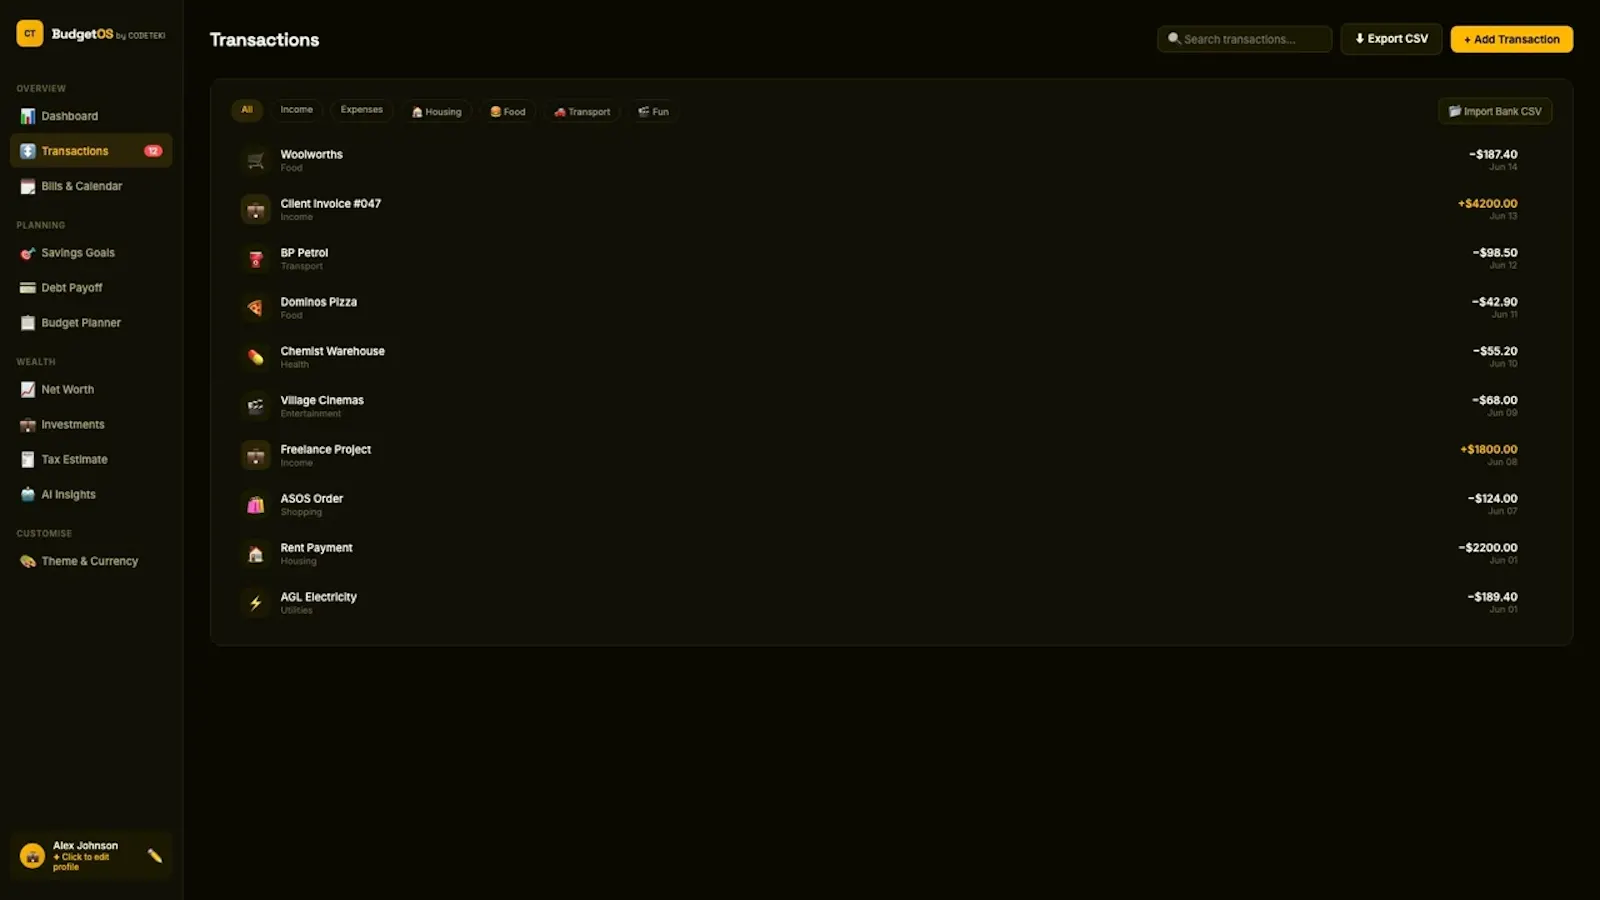The image size is (1600, 900).
Task: Select the All filter tab
Action: pos(247,110)
